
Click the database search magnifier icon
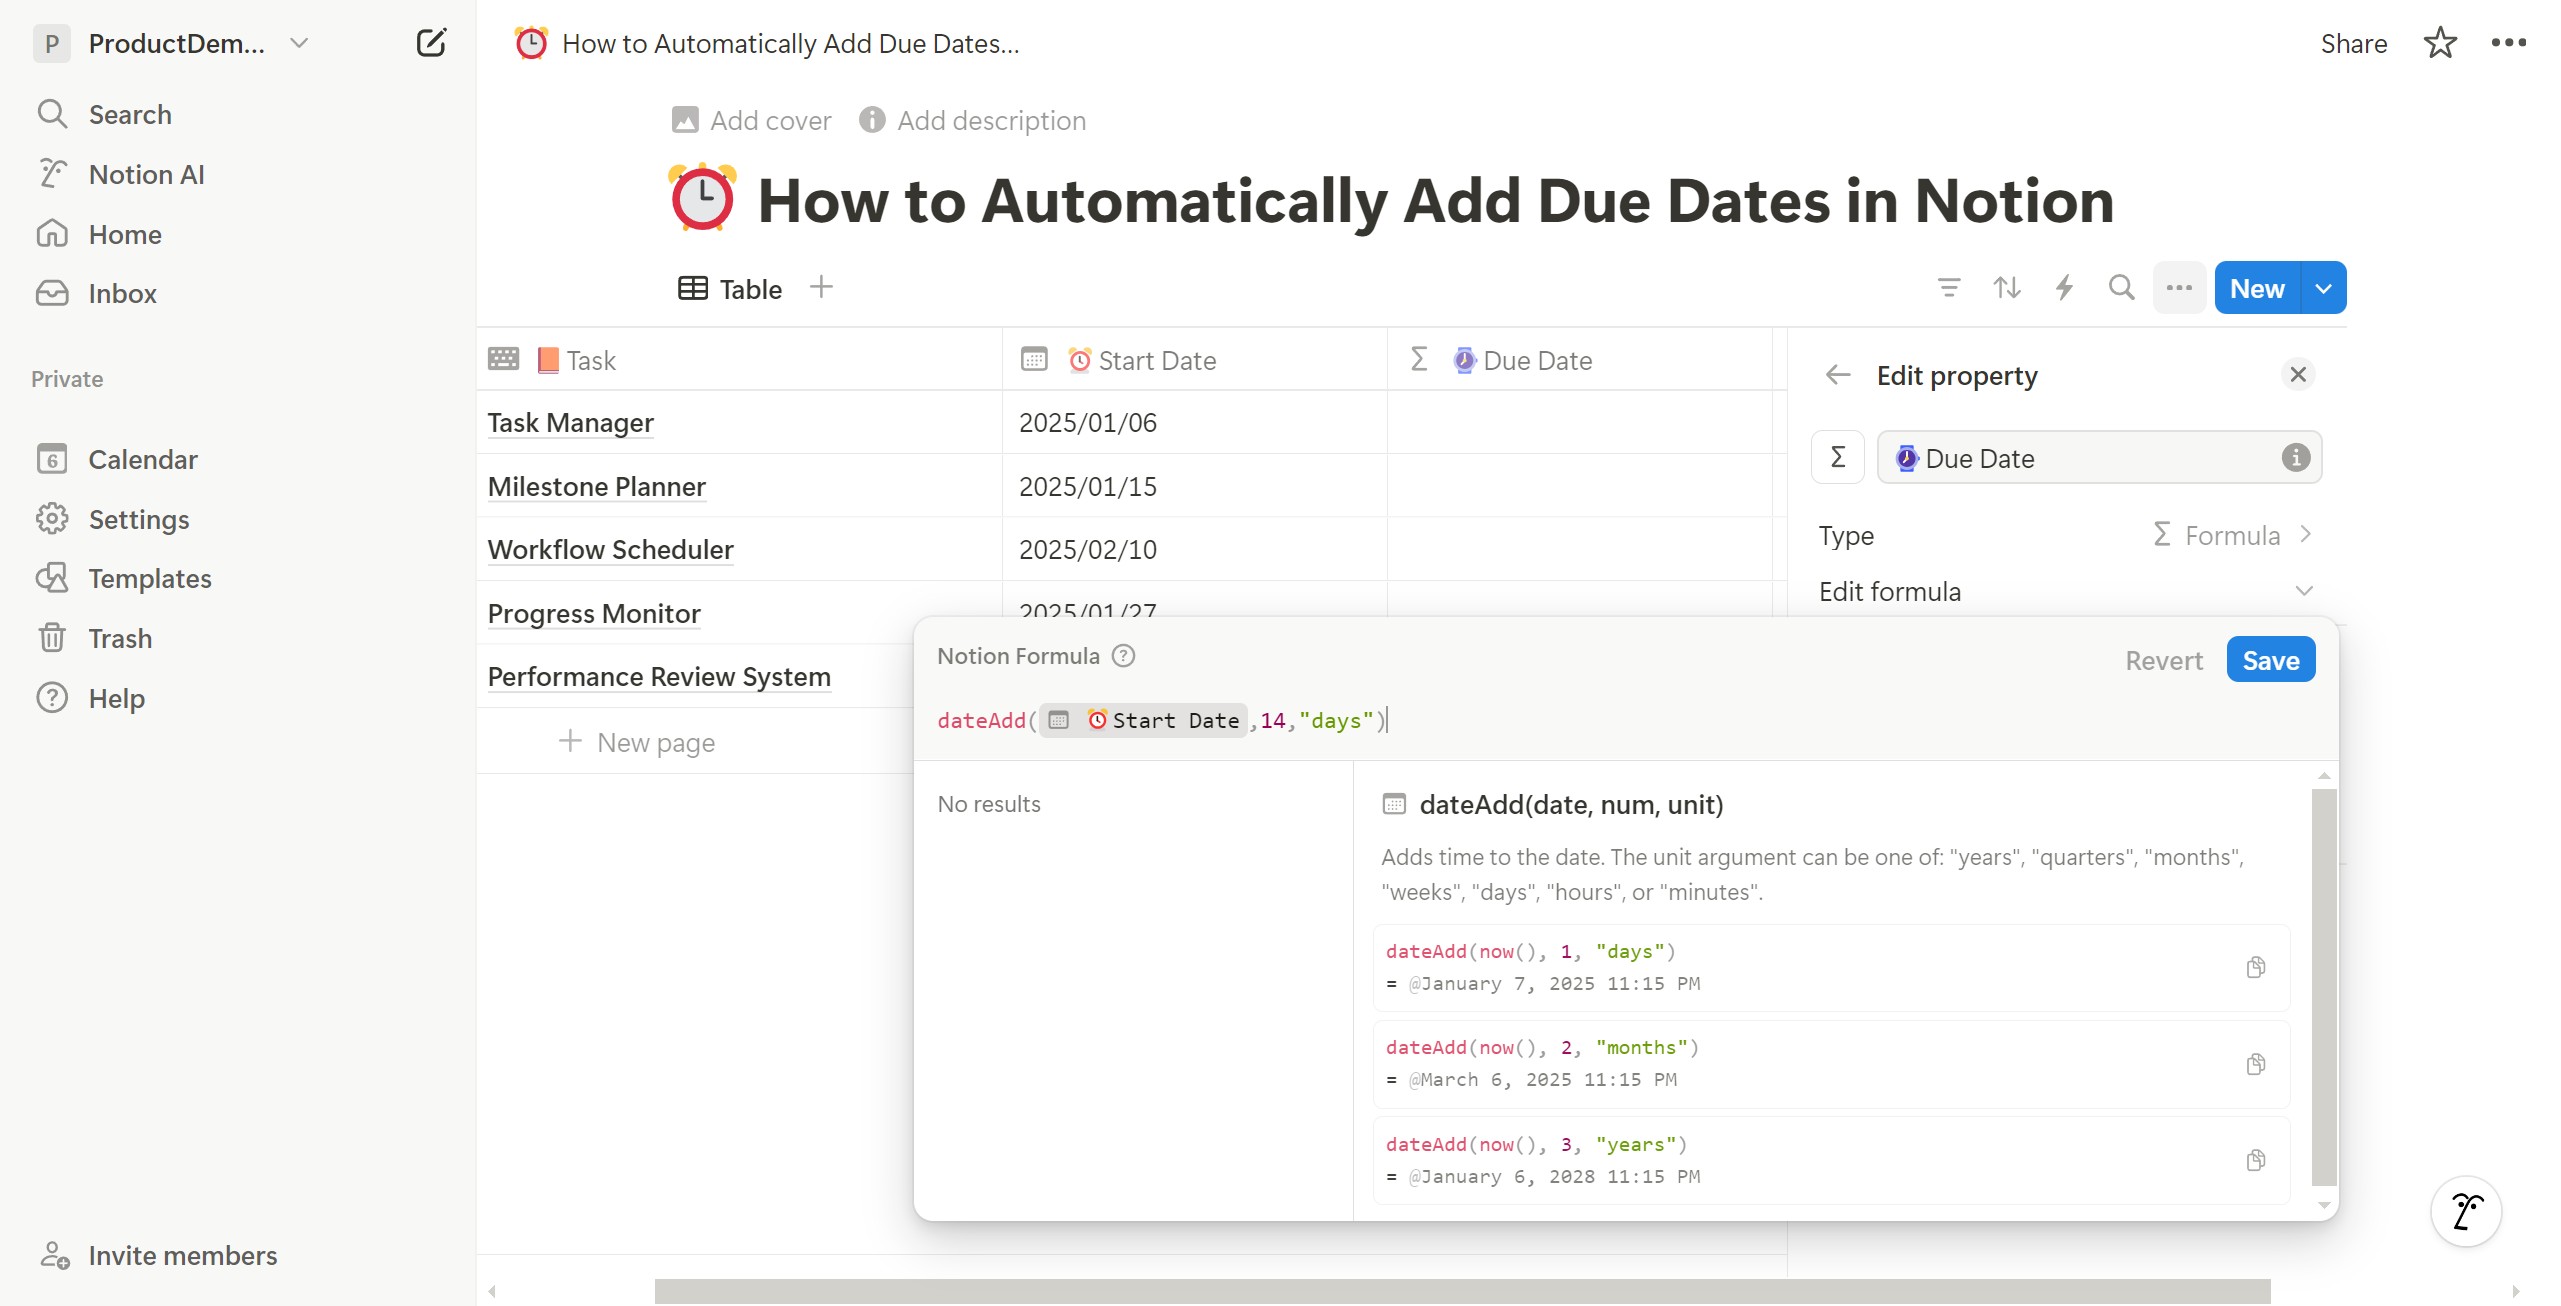pos(2121,288)
